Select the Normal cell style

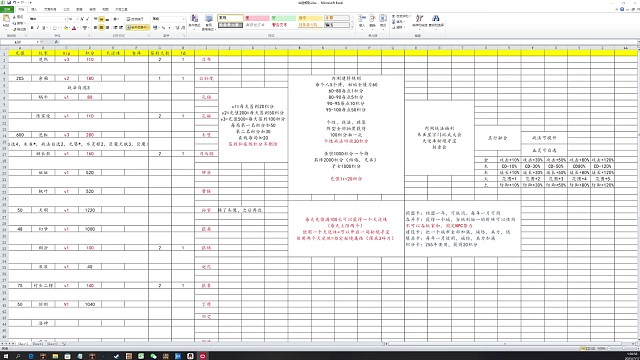pyautogui.click(x=230, y=18)
